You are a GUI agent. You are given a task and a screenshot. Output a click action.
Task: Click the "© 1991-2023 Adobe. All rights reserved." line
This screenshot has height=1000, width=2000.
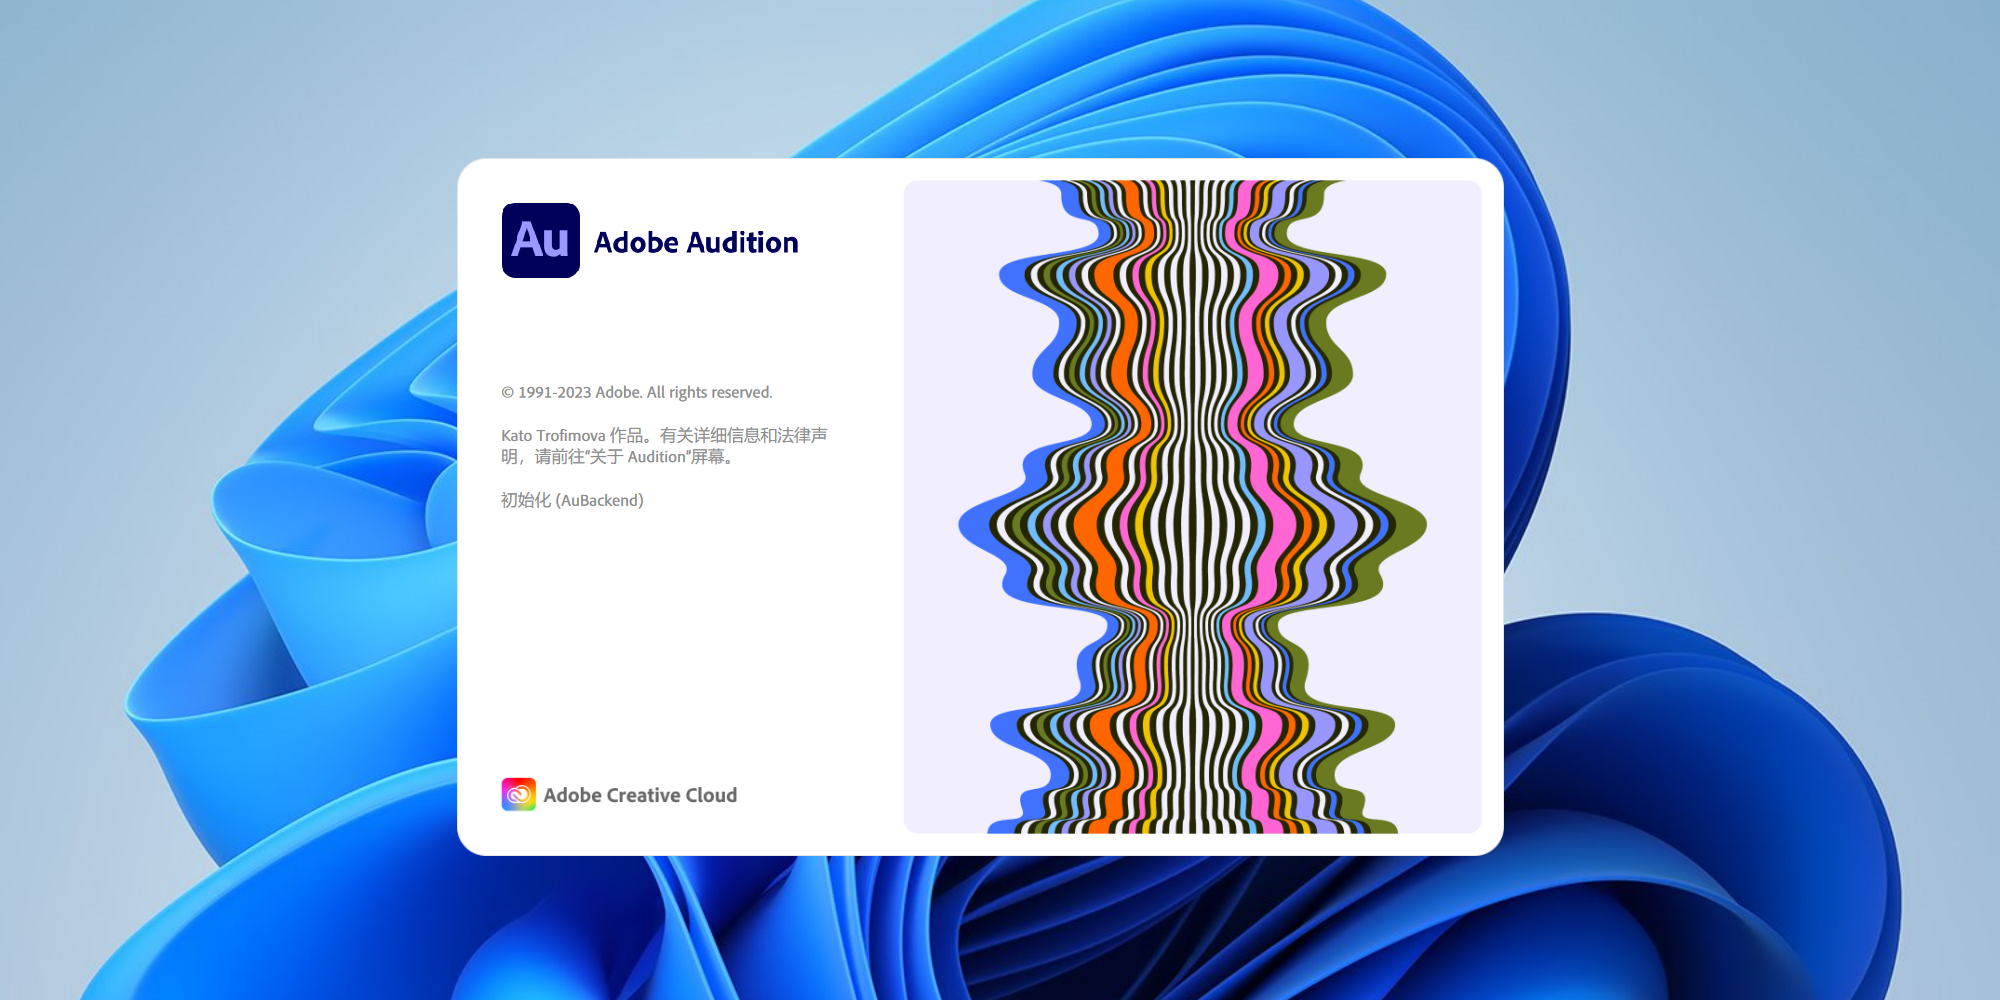pos(637,392)
